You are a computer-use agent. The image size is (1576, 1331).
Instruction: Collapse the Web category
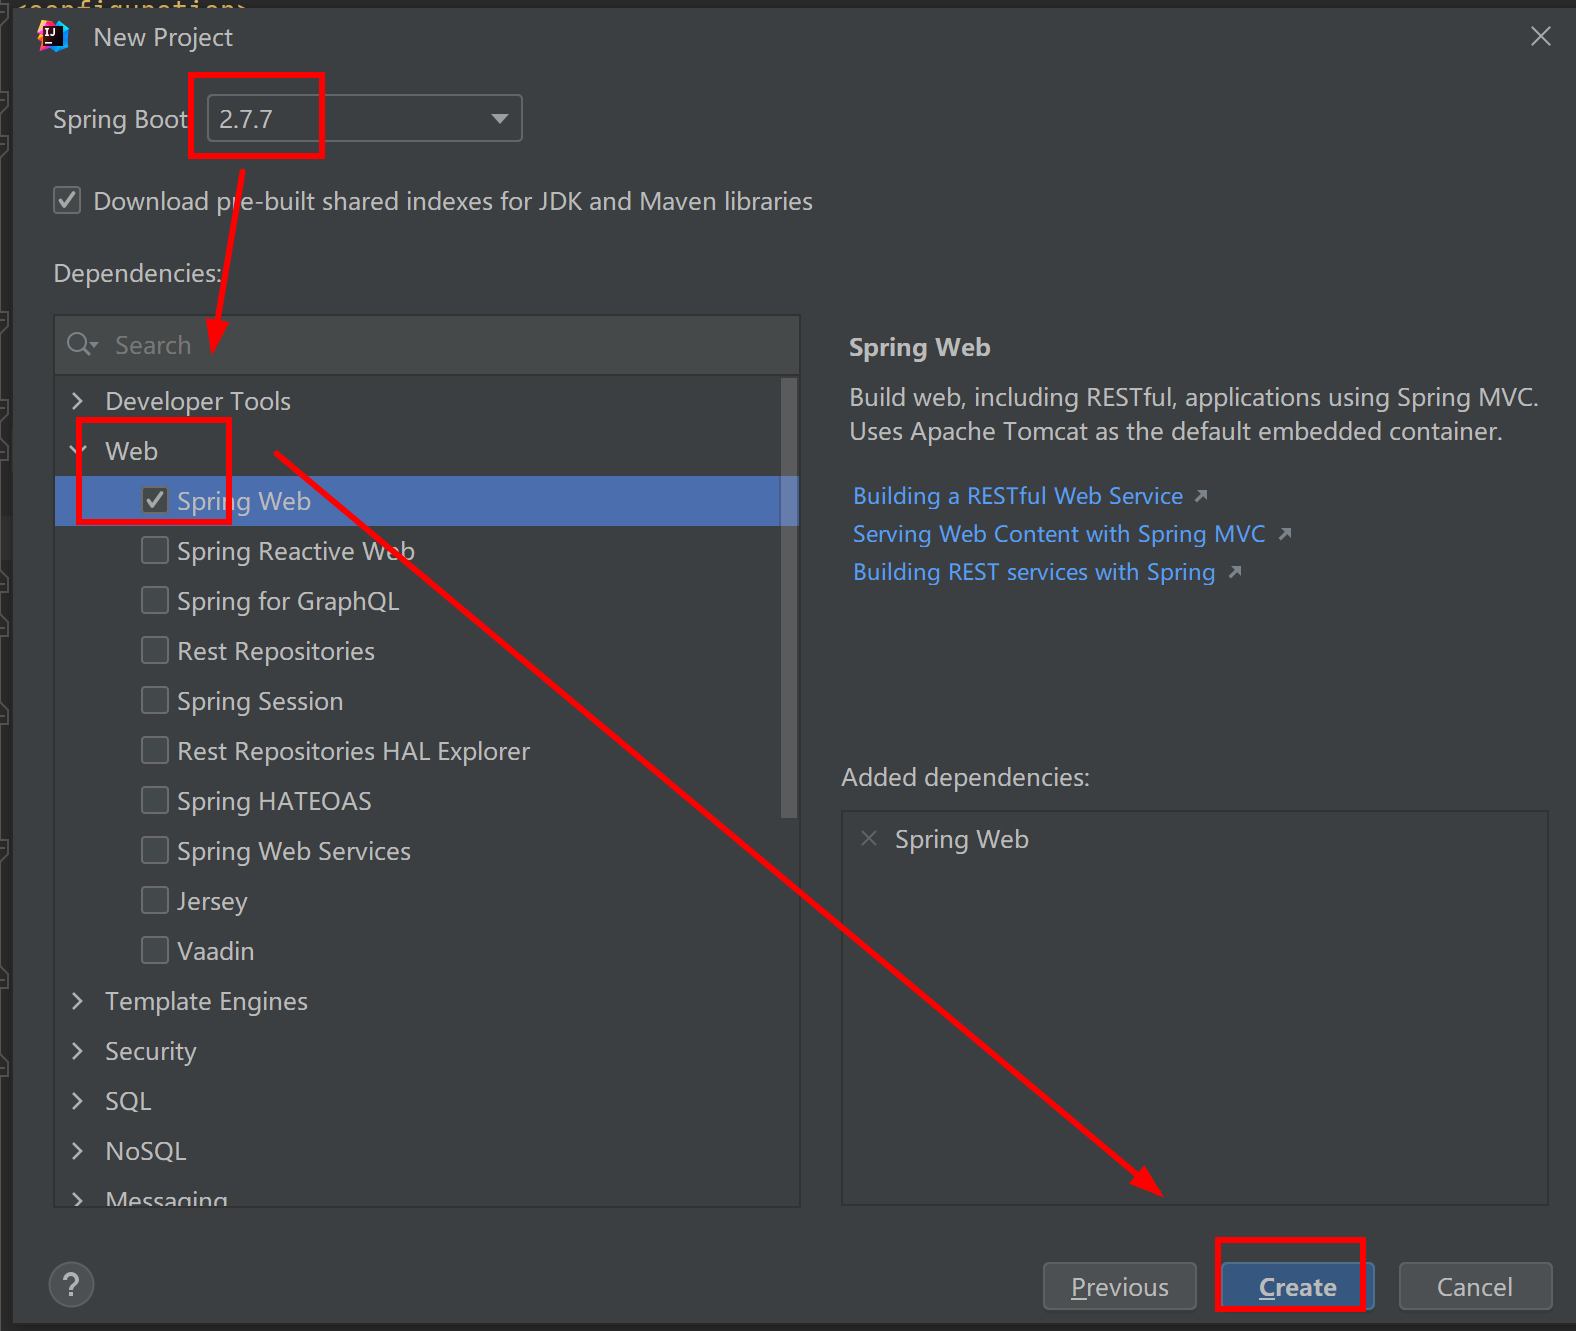click(78, 451)
